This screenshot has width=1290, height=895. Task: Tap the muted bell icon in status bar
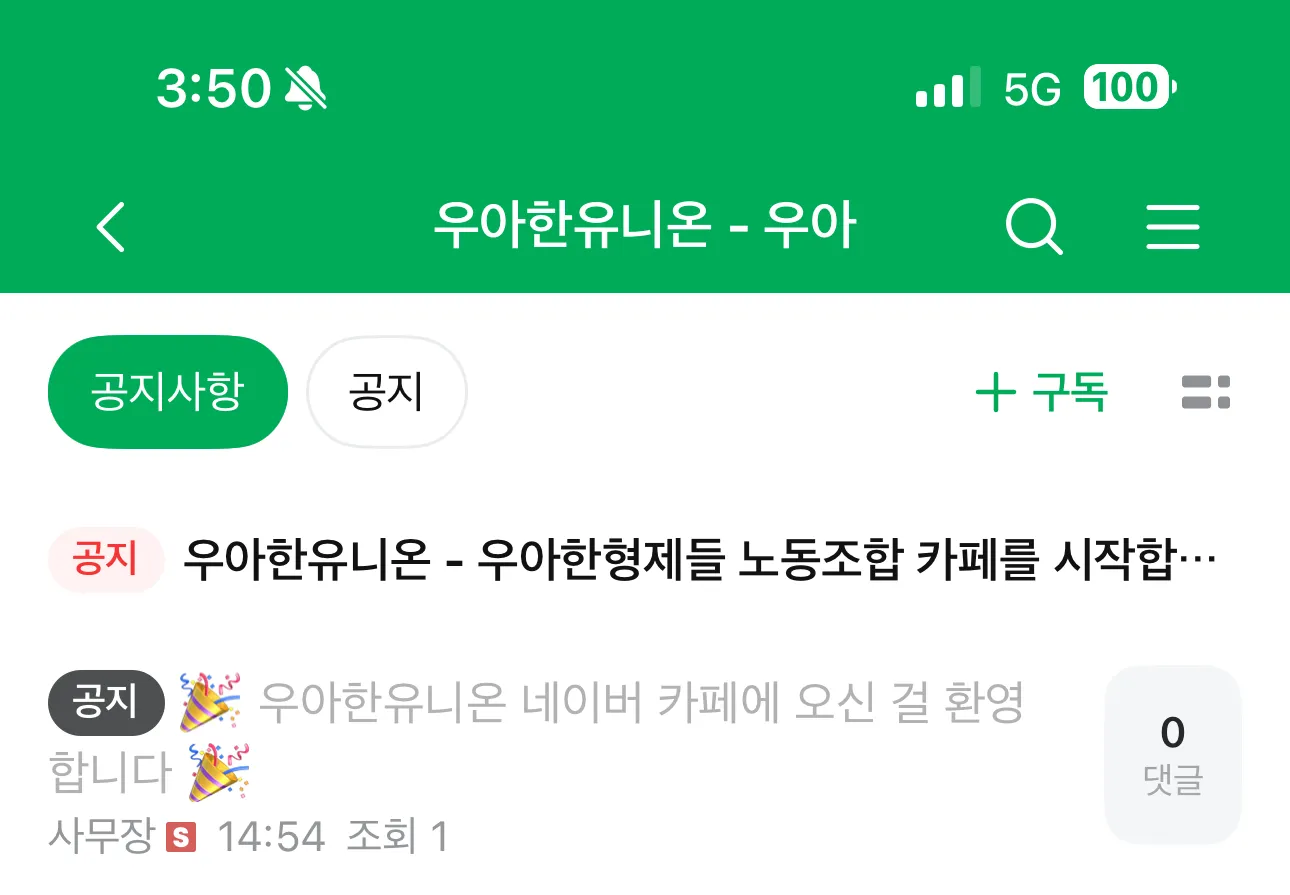306,89
